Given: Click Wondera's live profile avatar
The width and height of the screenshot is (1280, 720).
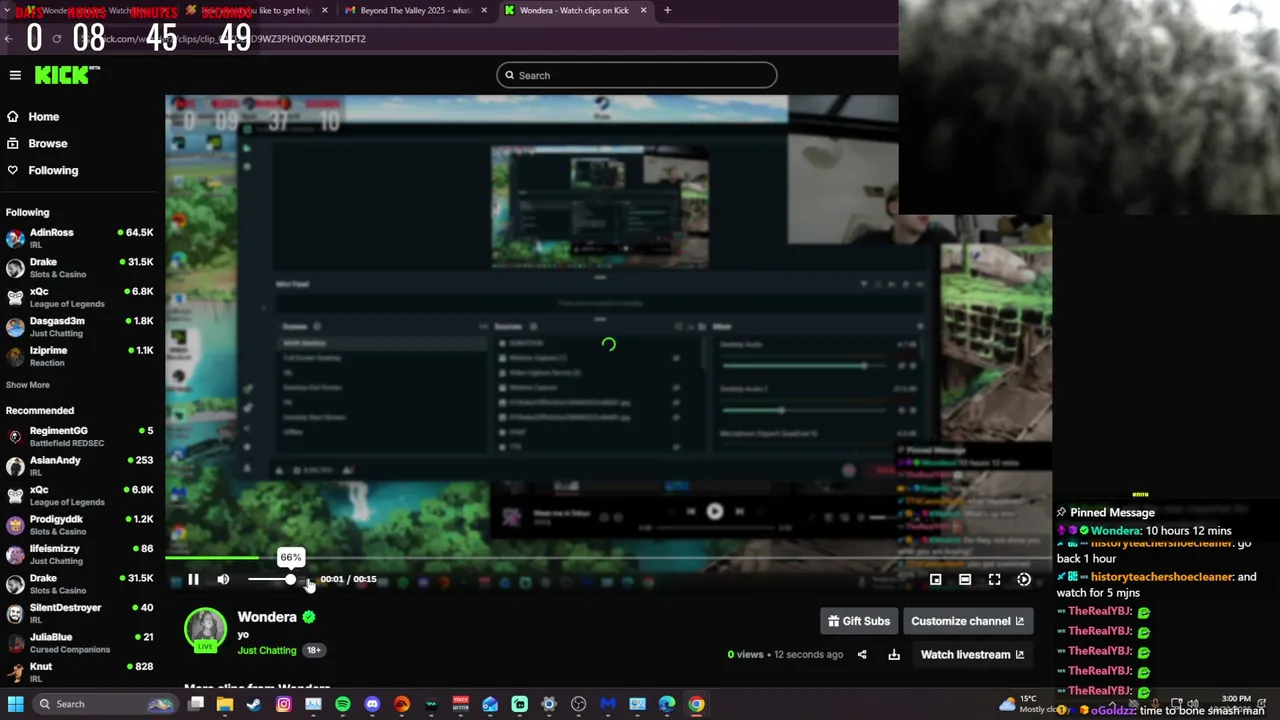Looking at the screenshot, I should (x=206, y=630).
